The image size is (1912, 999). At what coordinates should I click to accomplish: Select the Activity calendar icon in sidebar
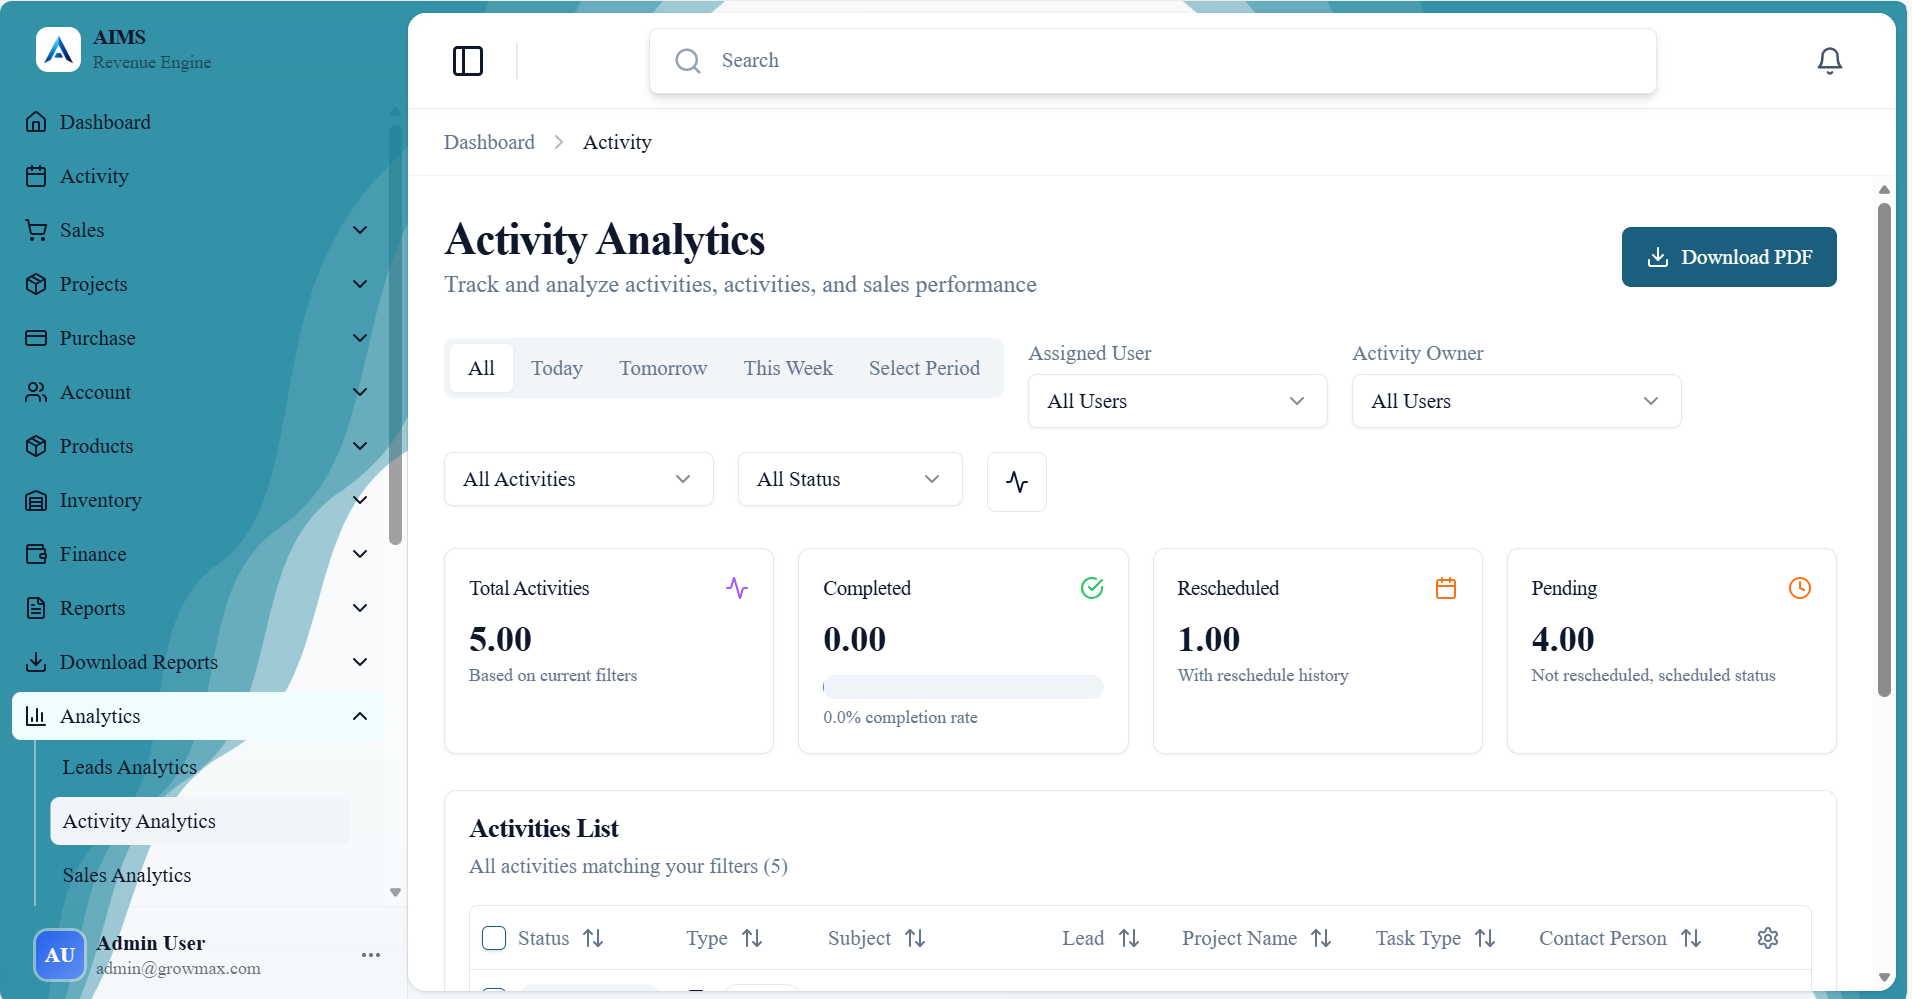click(x=37, y=176)
